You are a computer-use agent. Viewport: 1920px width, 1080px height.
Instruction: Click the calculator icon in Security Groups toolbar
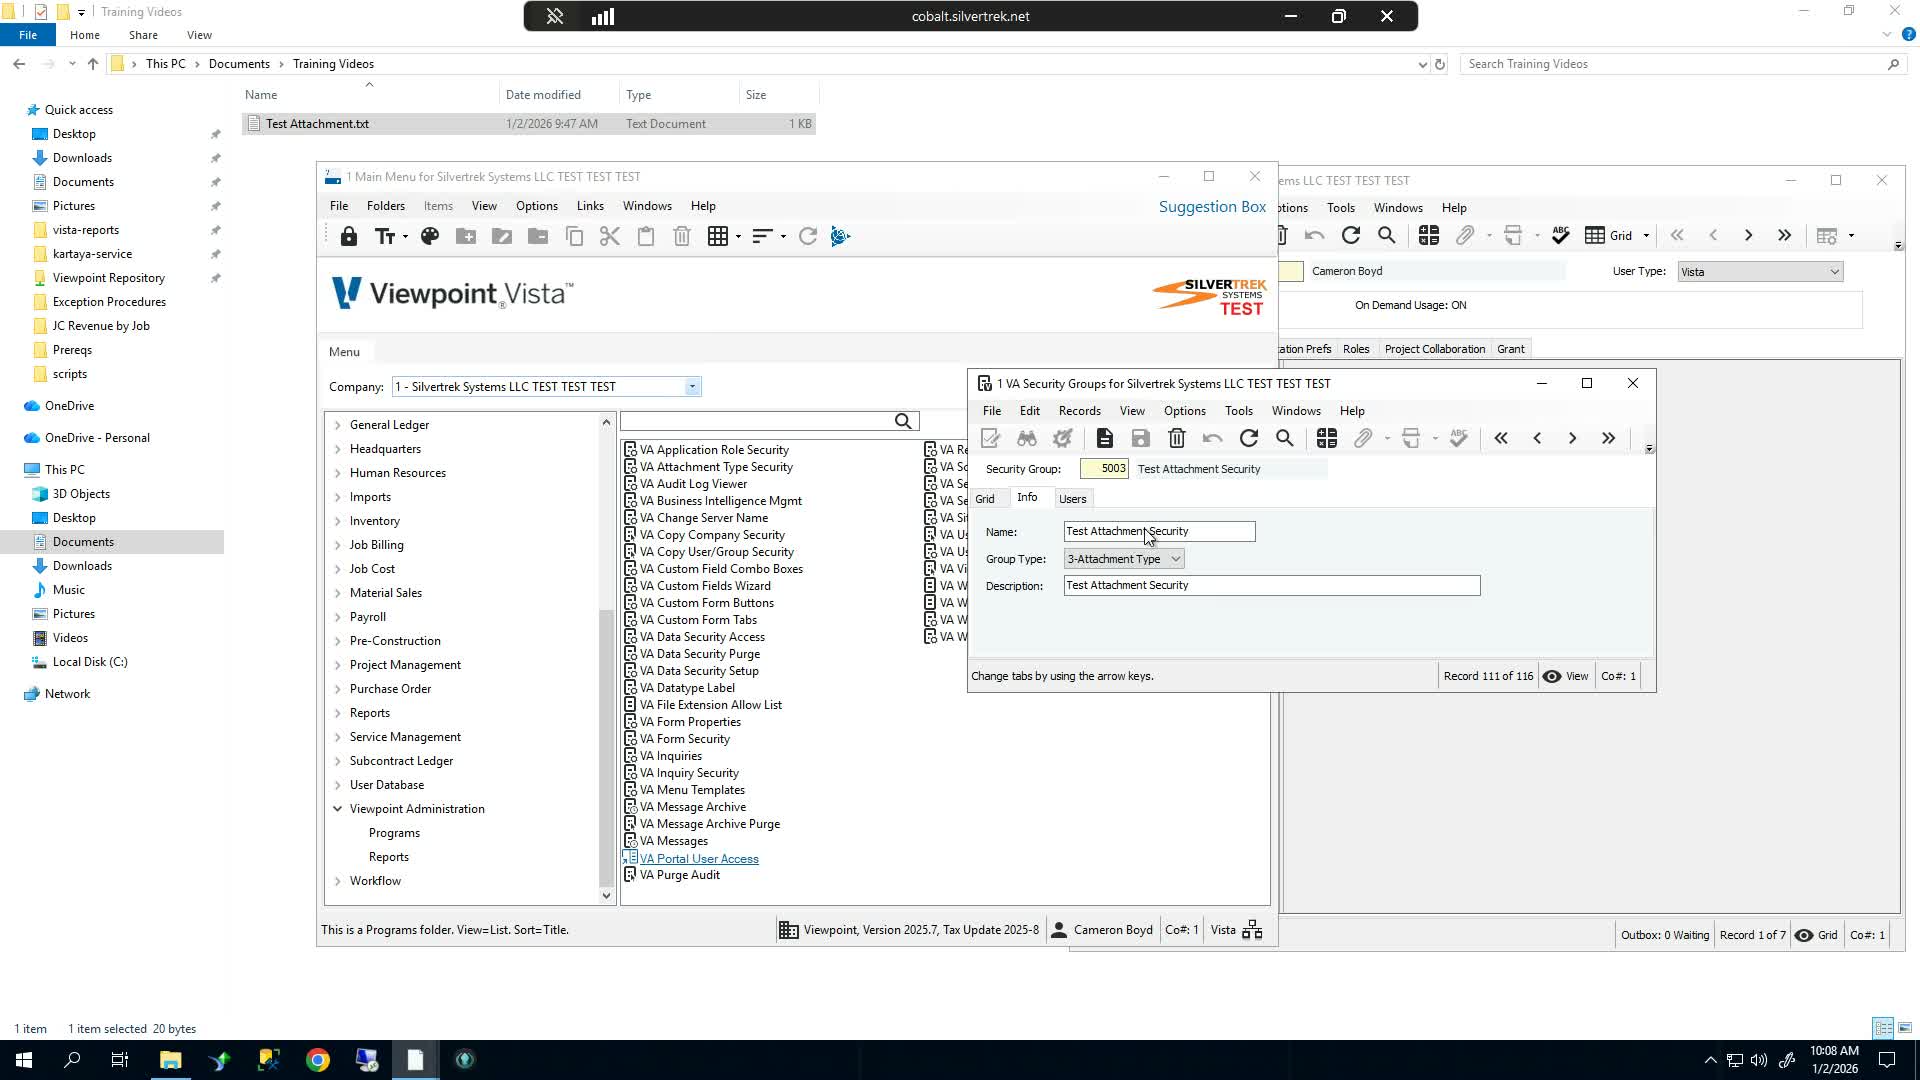tap(1327, 439)
